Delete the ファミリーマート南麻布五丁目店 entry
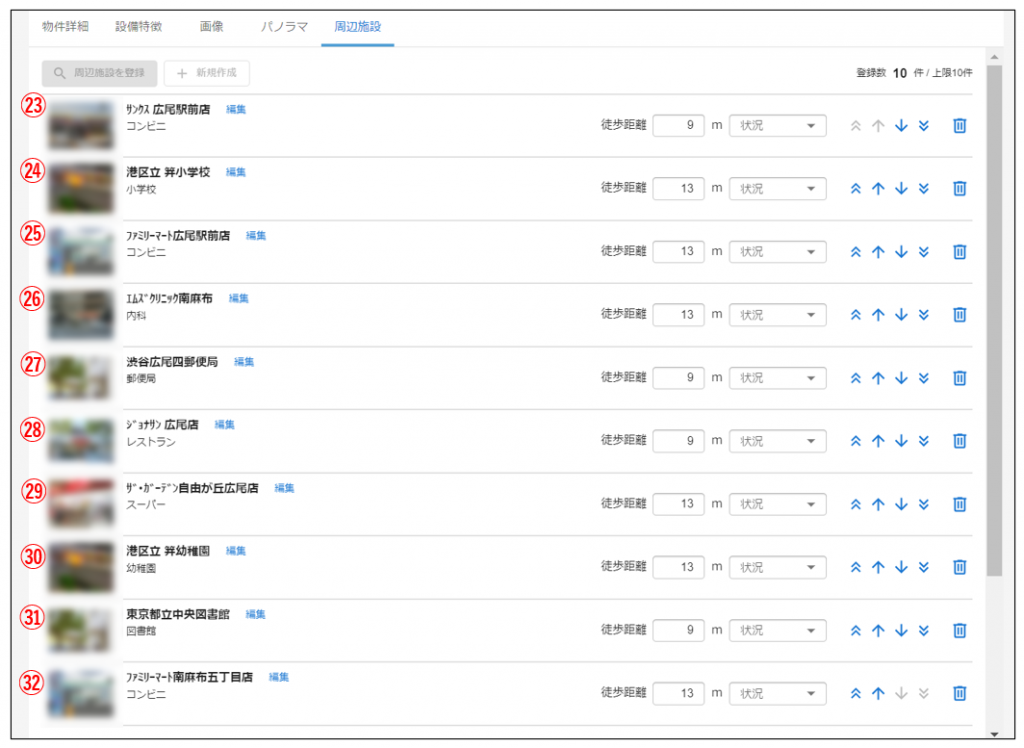This screenshot has height=748, width=1024. (959, 693)
